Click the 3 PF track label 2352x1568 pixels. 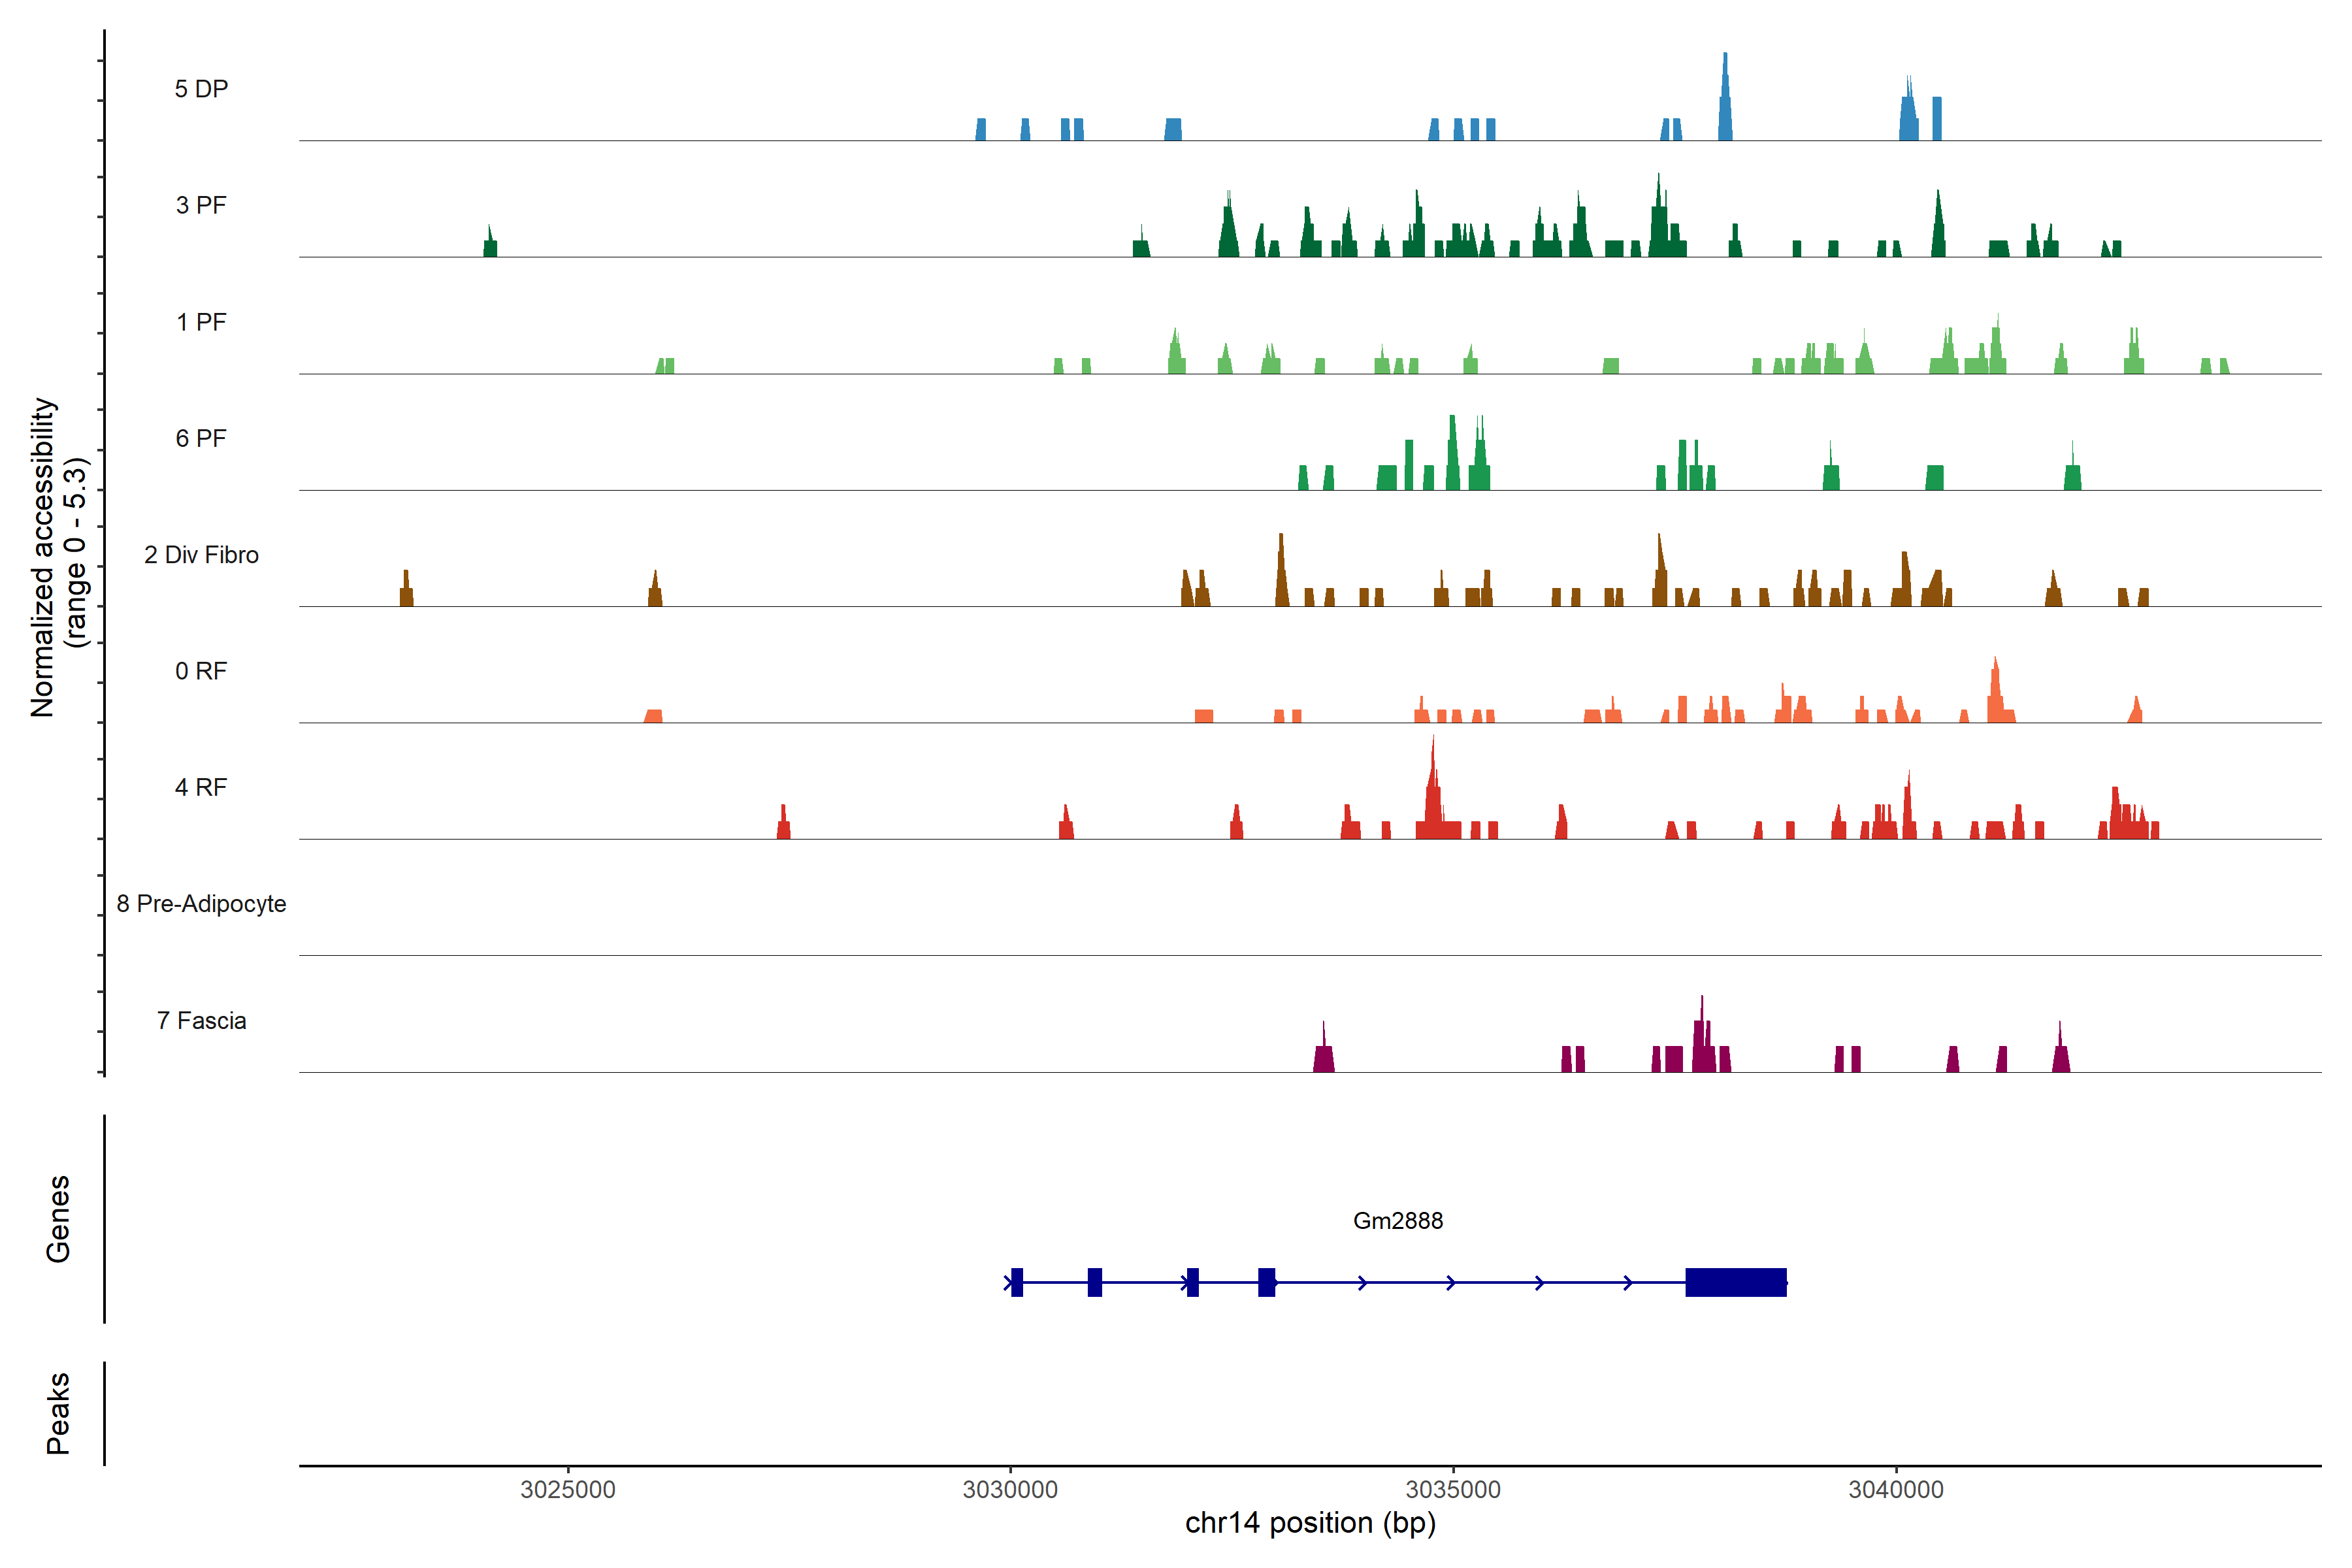(201, 205)
